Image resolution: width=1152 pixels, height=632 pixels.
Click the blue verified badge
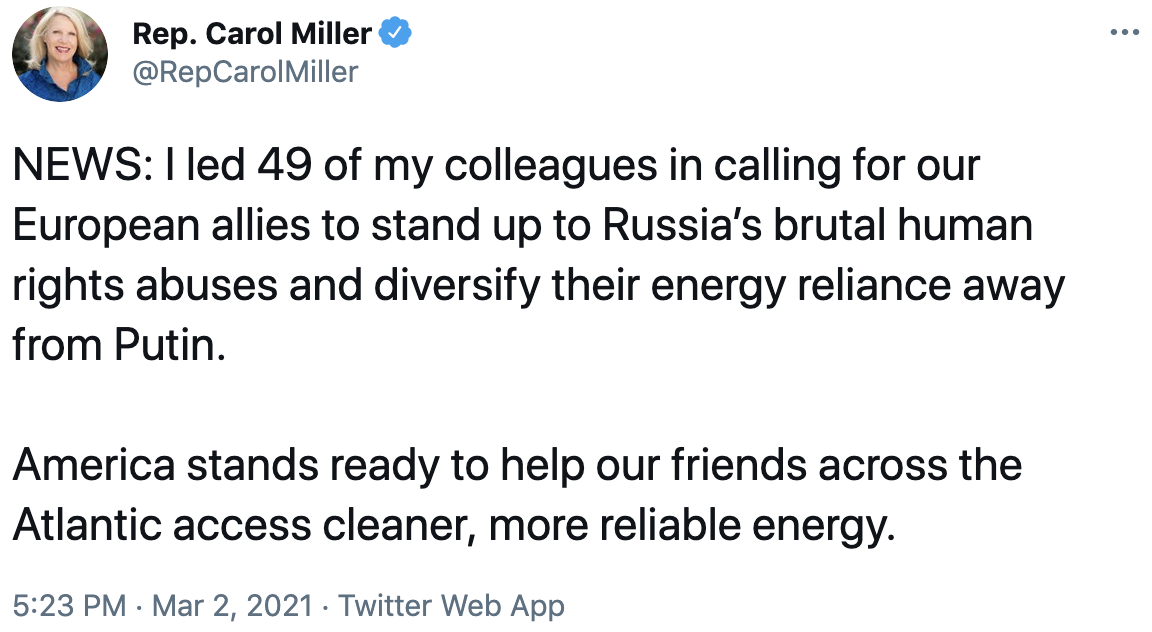pyautogui.click(x=395, y=35)
